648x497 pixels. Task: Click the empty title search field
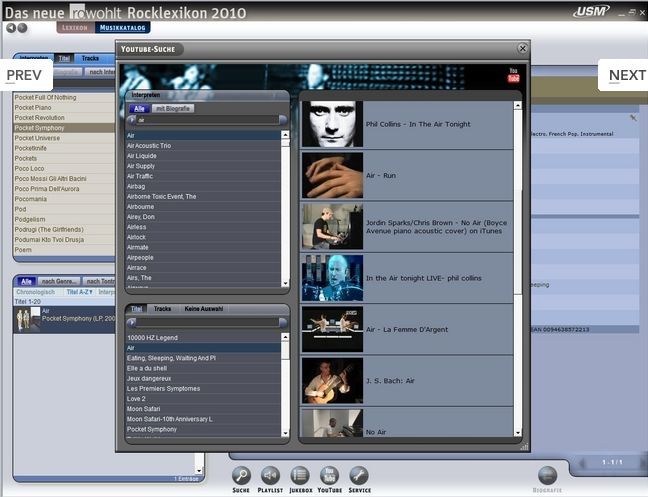tap(207, 322)
